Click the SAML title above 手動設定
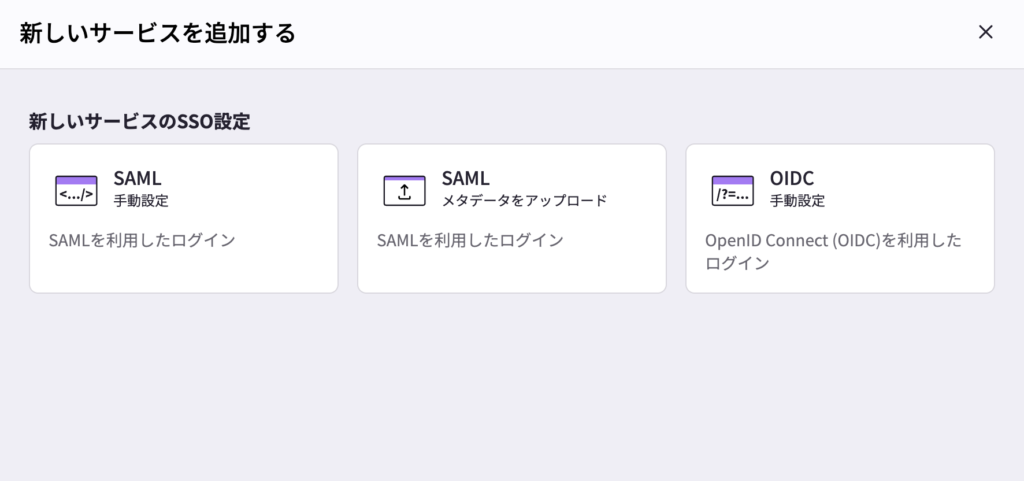Image resolution: width=1024 pixels, height=481 pixels. click(x=137, y=178)
